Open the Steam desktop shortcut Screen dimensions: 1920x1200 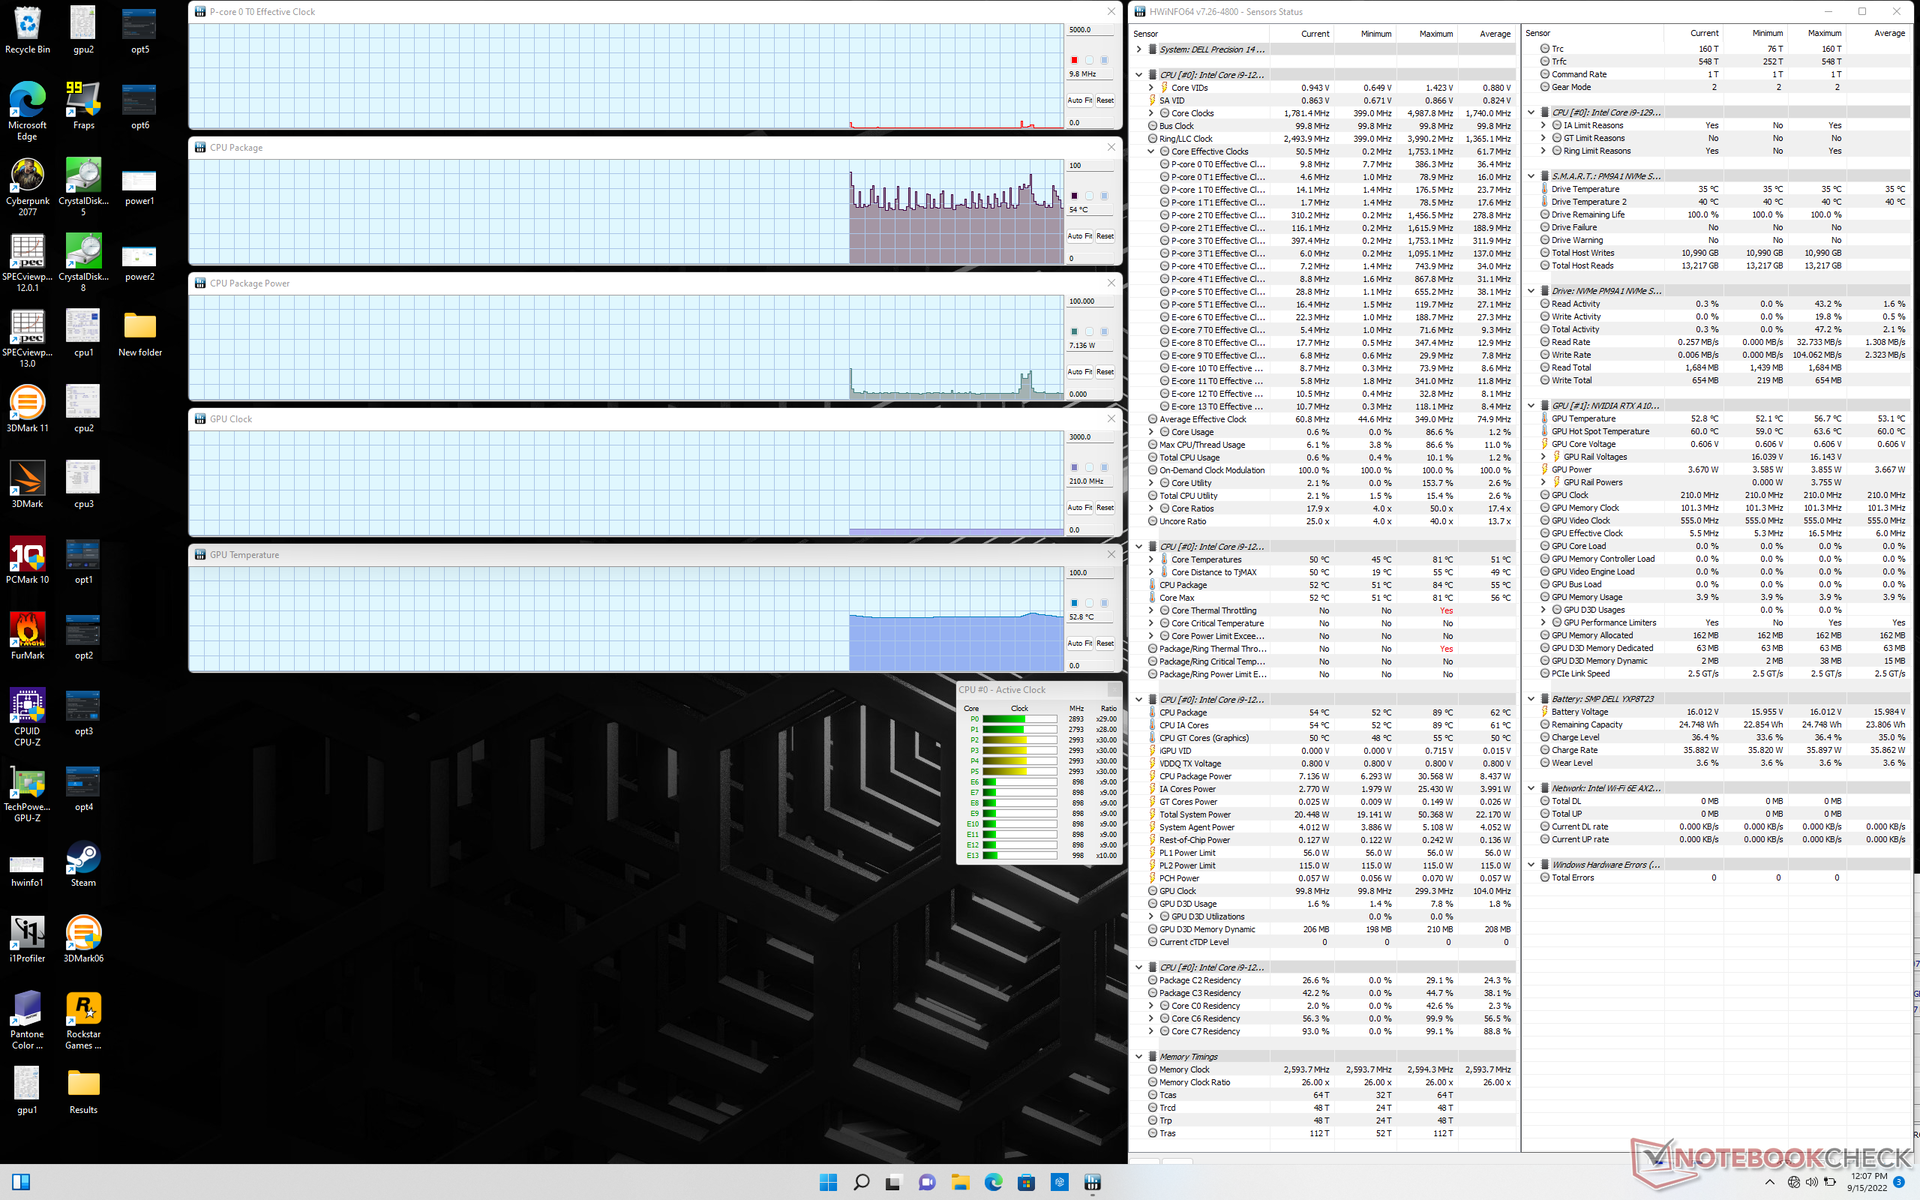click(x=83, y=860)
